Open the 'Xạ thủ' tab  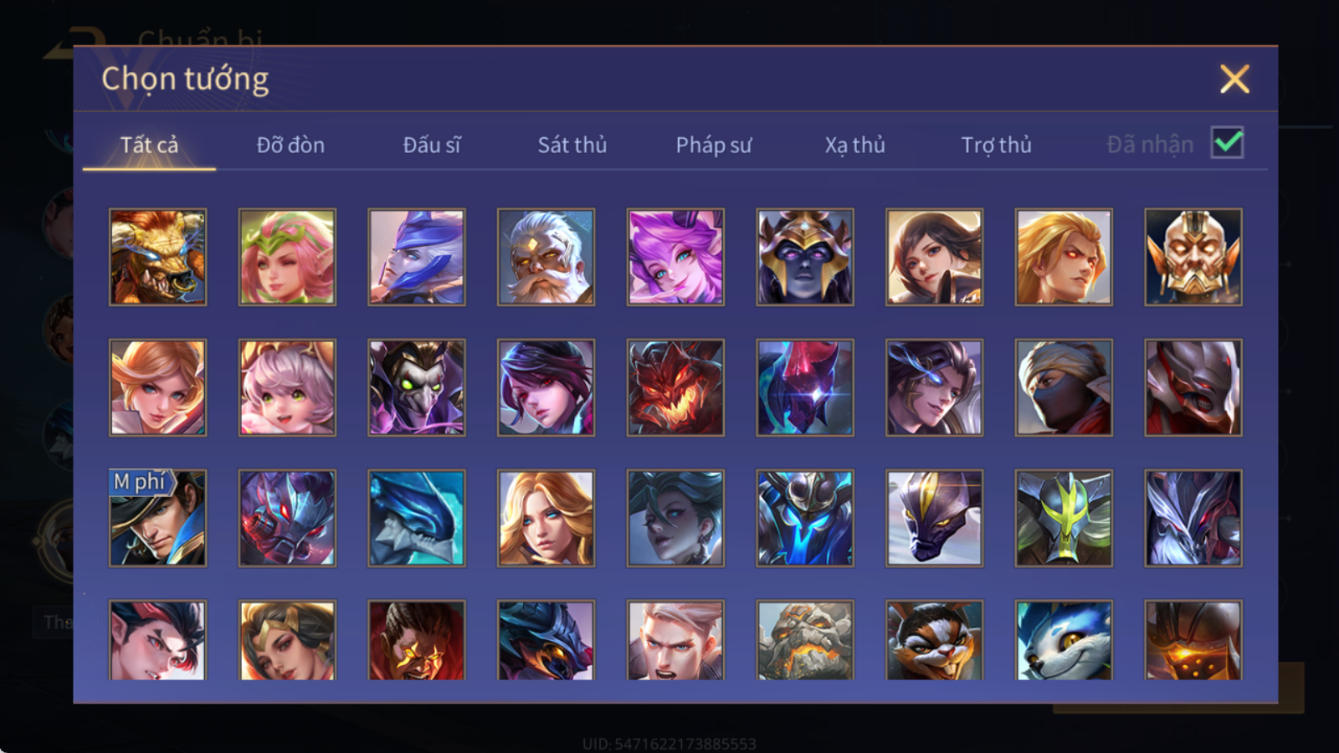[855, 145]
